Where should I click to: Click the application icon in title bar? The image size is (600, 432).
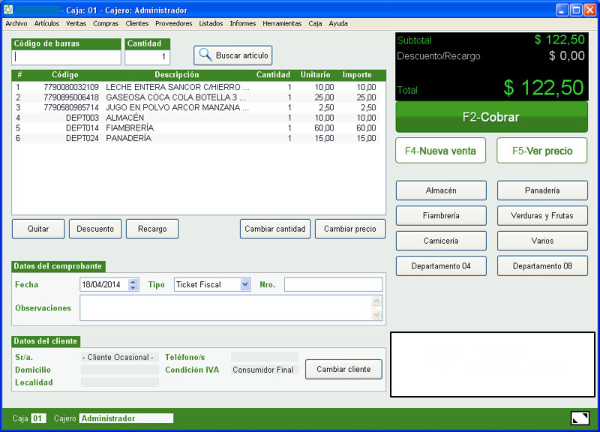point(9,8)
